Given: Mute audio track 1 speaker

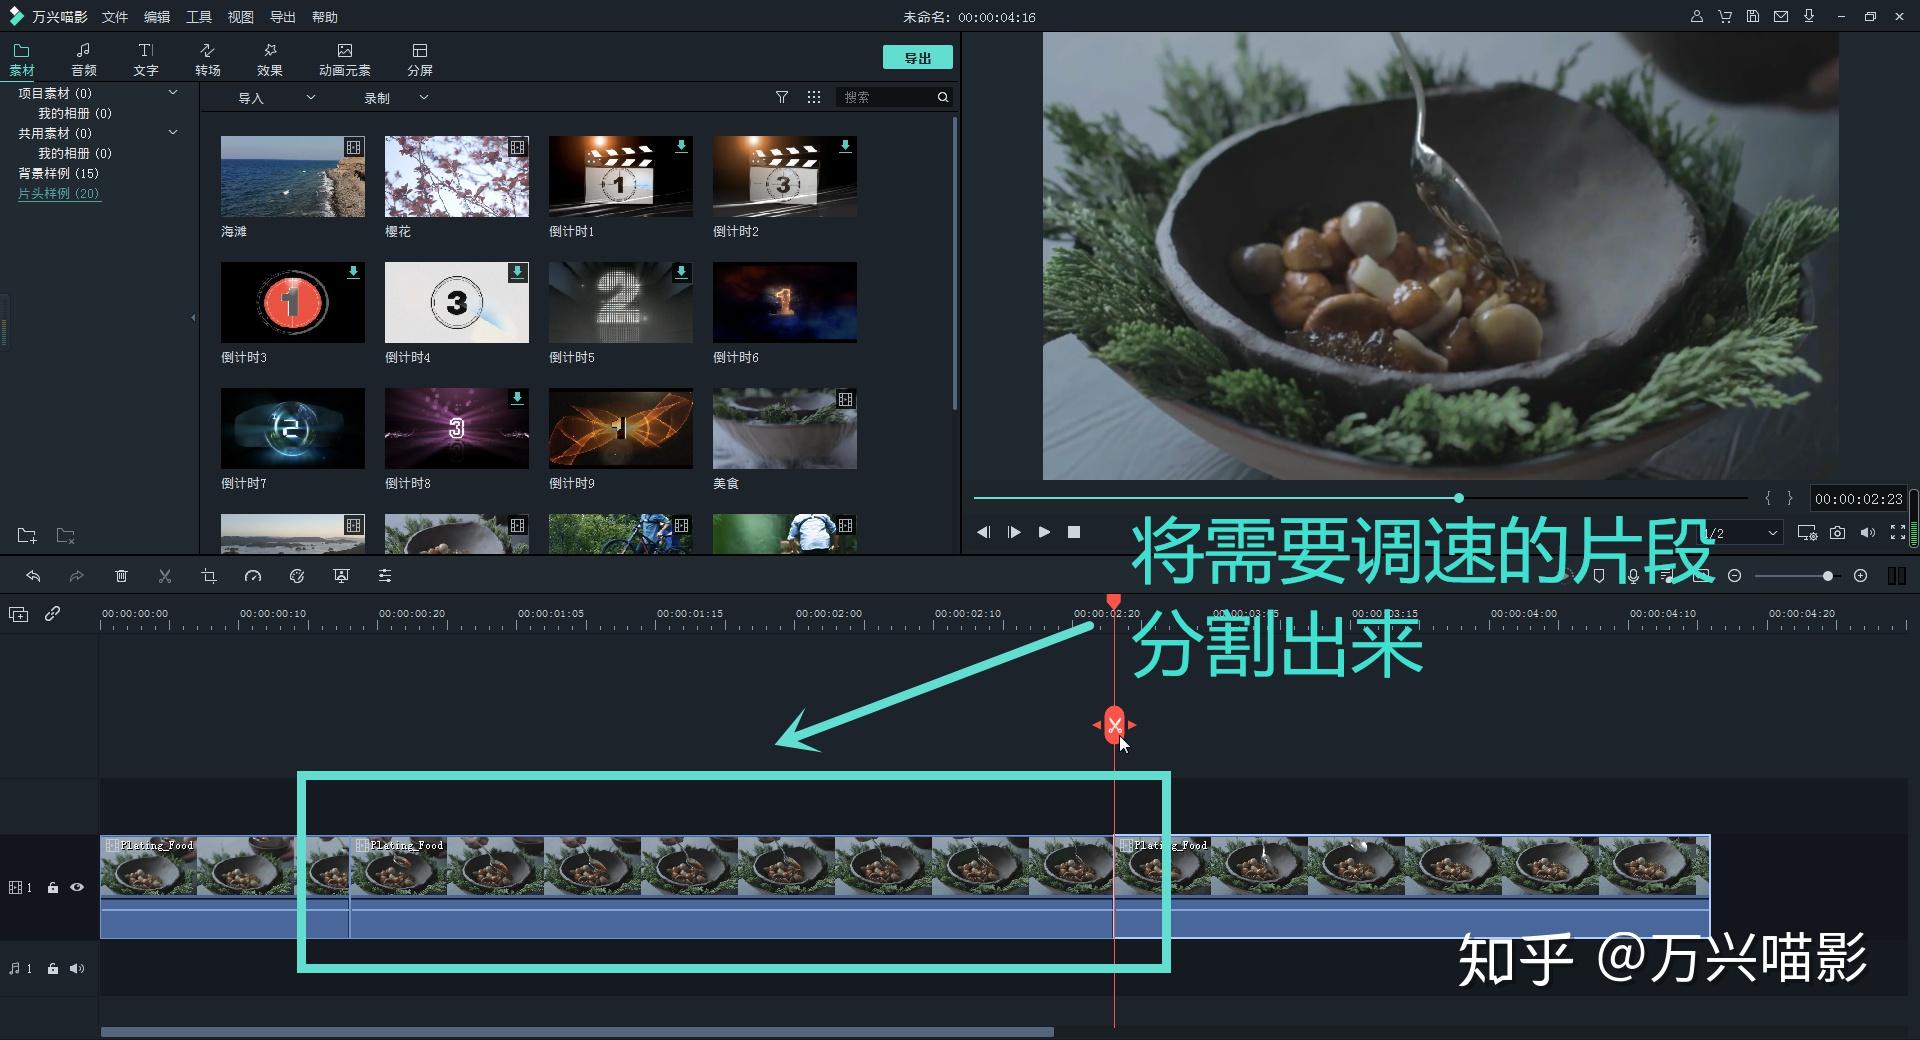Looking at the screenshot, I should (77, 968).
